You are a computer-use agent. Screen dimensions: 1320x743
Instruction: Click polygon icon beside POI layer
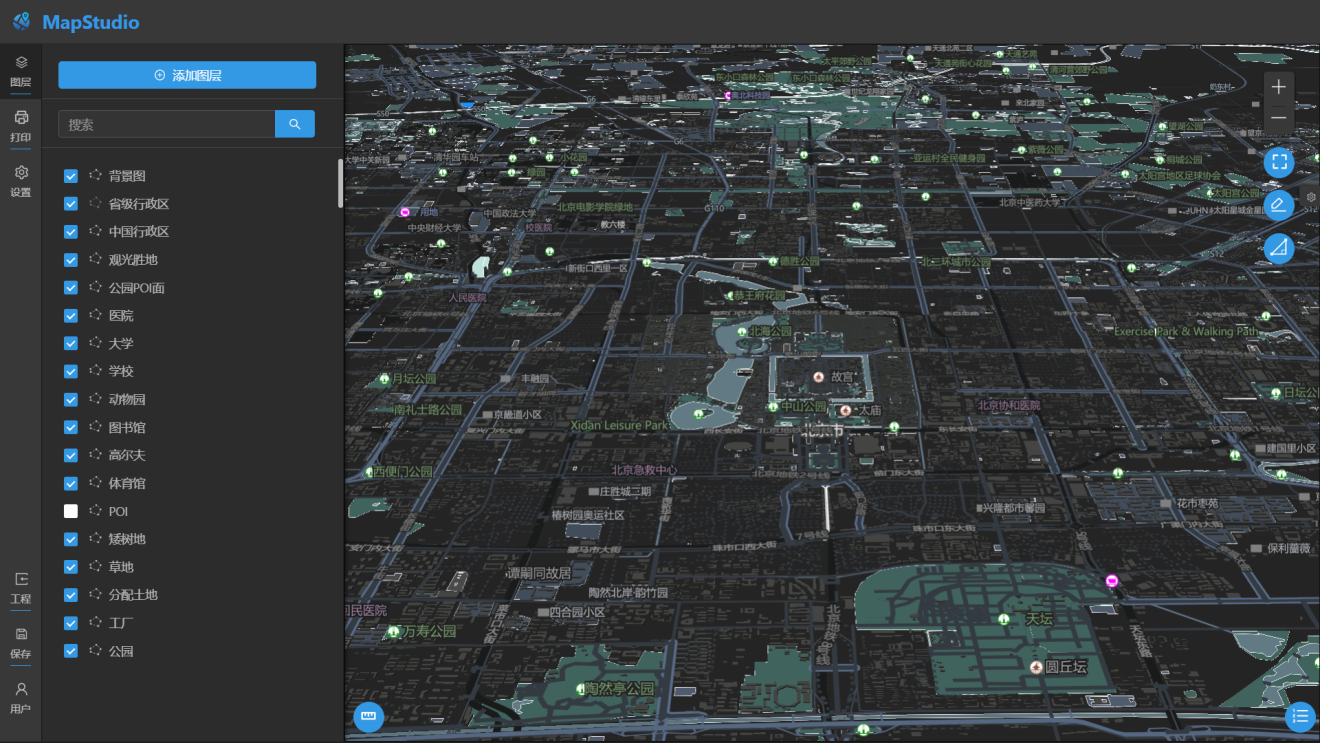point(96,511)
